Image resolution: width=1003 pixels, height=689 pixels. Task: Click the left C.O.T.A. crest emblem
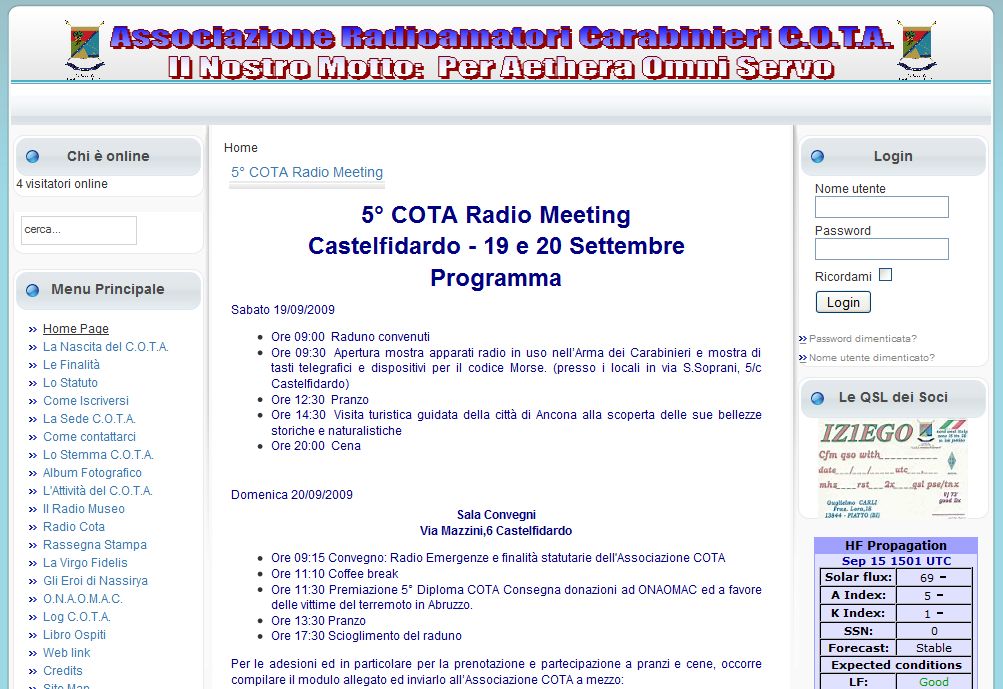coord(84,50)
